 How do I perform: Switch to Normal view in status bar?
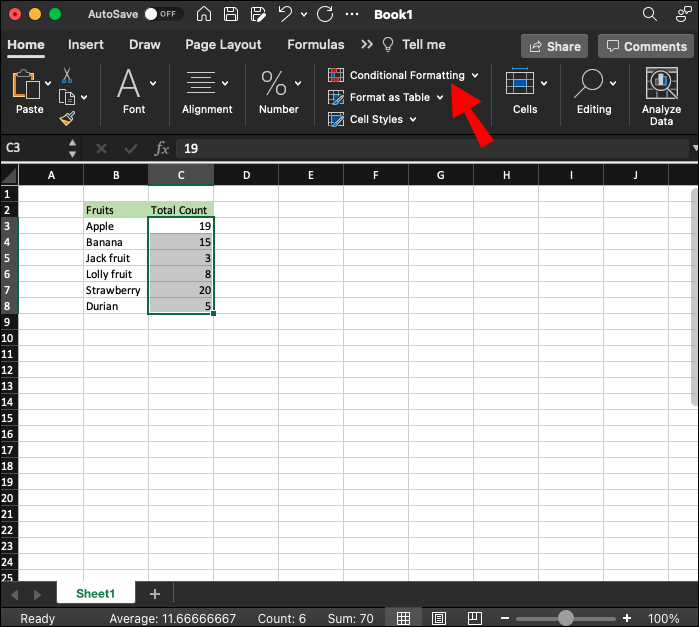402,618
